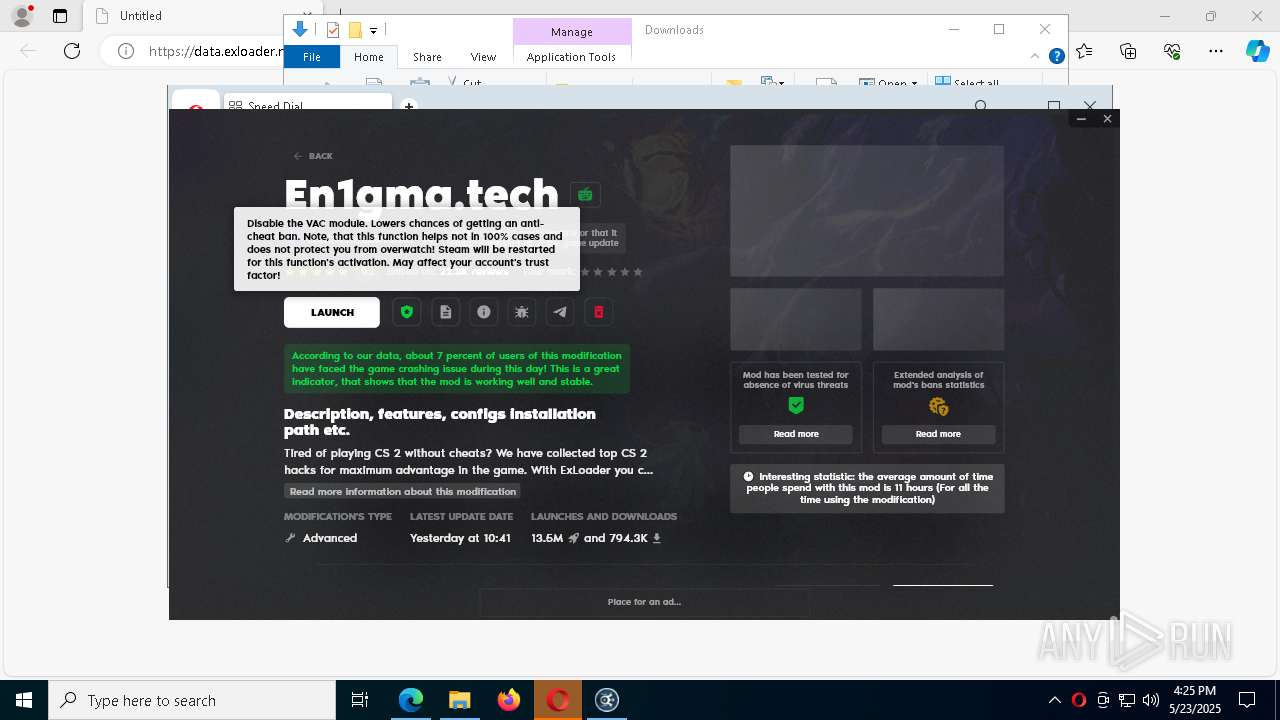Toggle the green VAC shield icon
1280x720 pixels.
pyautogui.click(x=406, y=312)
